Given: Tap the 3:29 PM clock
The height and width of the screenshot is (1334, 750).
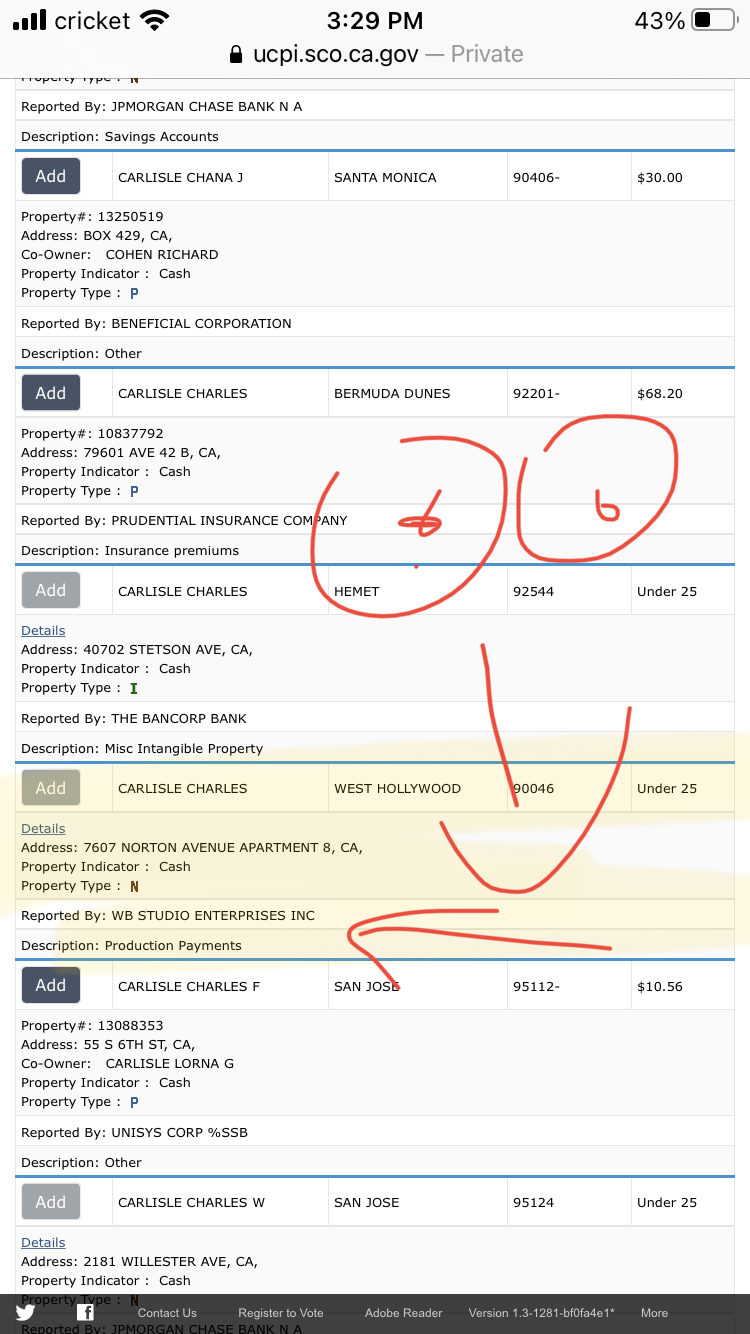Looking at the screenshot, I should (375, 20).
